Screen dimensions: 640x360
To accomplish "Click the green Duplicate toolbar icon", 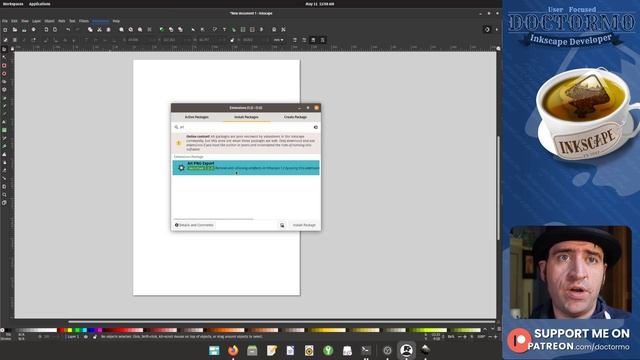I will pyautogui.click(x=162, y=30).
